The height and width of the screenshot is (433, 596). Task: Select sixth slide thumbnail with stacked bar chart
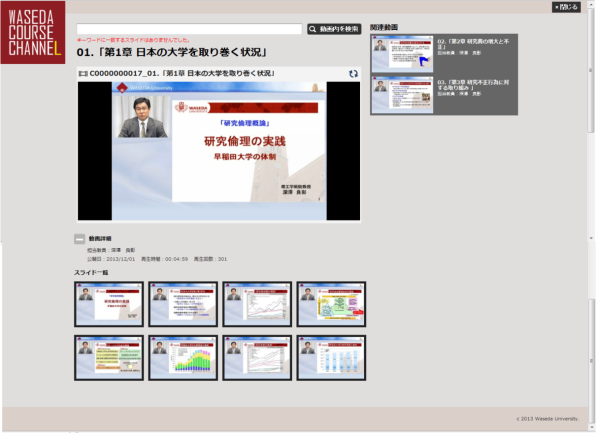(x=183, y=358)
